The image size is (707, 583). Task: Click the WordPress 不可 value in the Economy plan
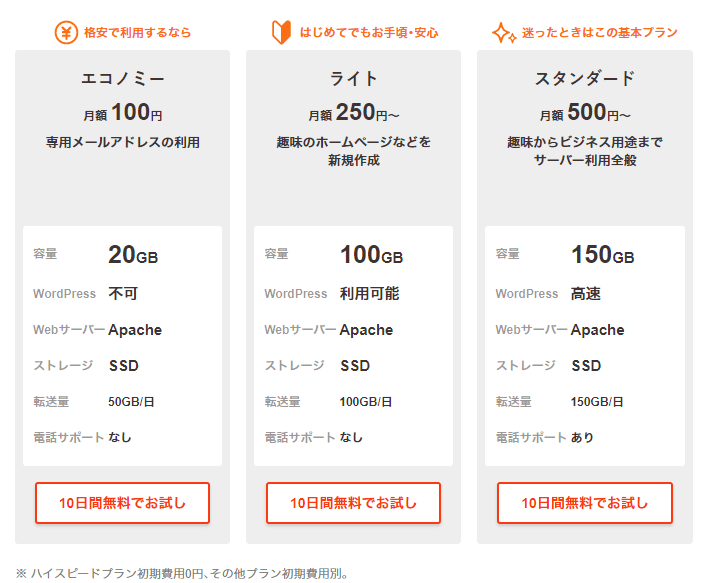[123, 294]
